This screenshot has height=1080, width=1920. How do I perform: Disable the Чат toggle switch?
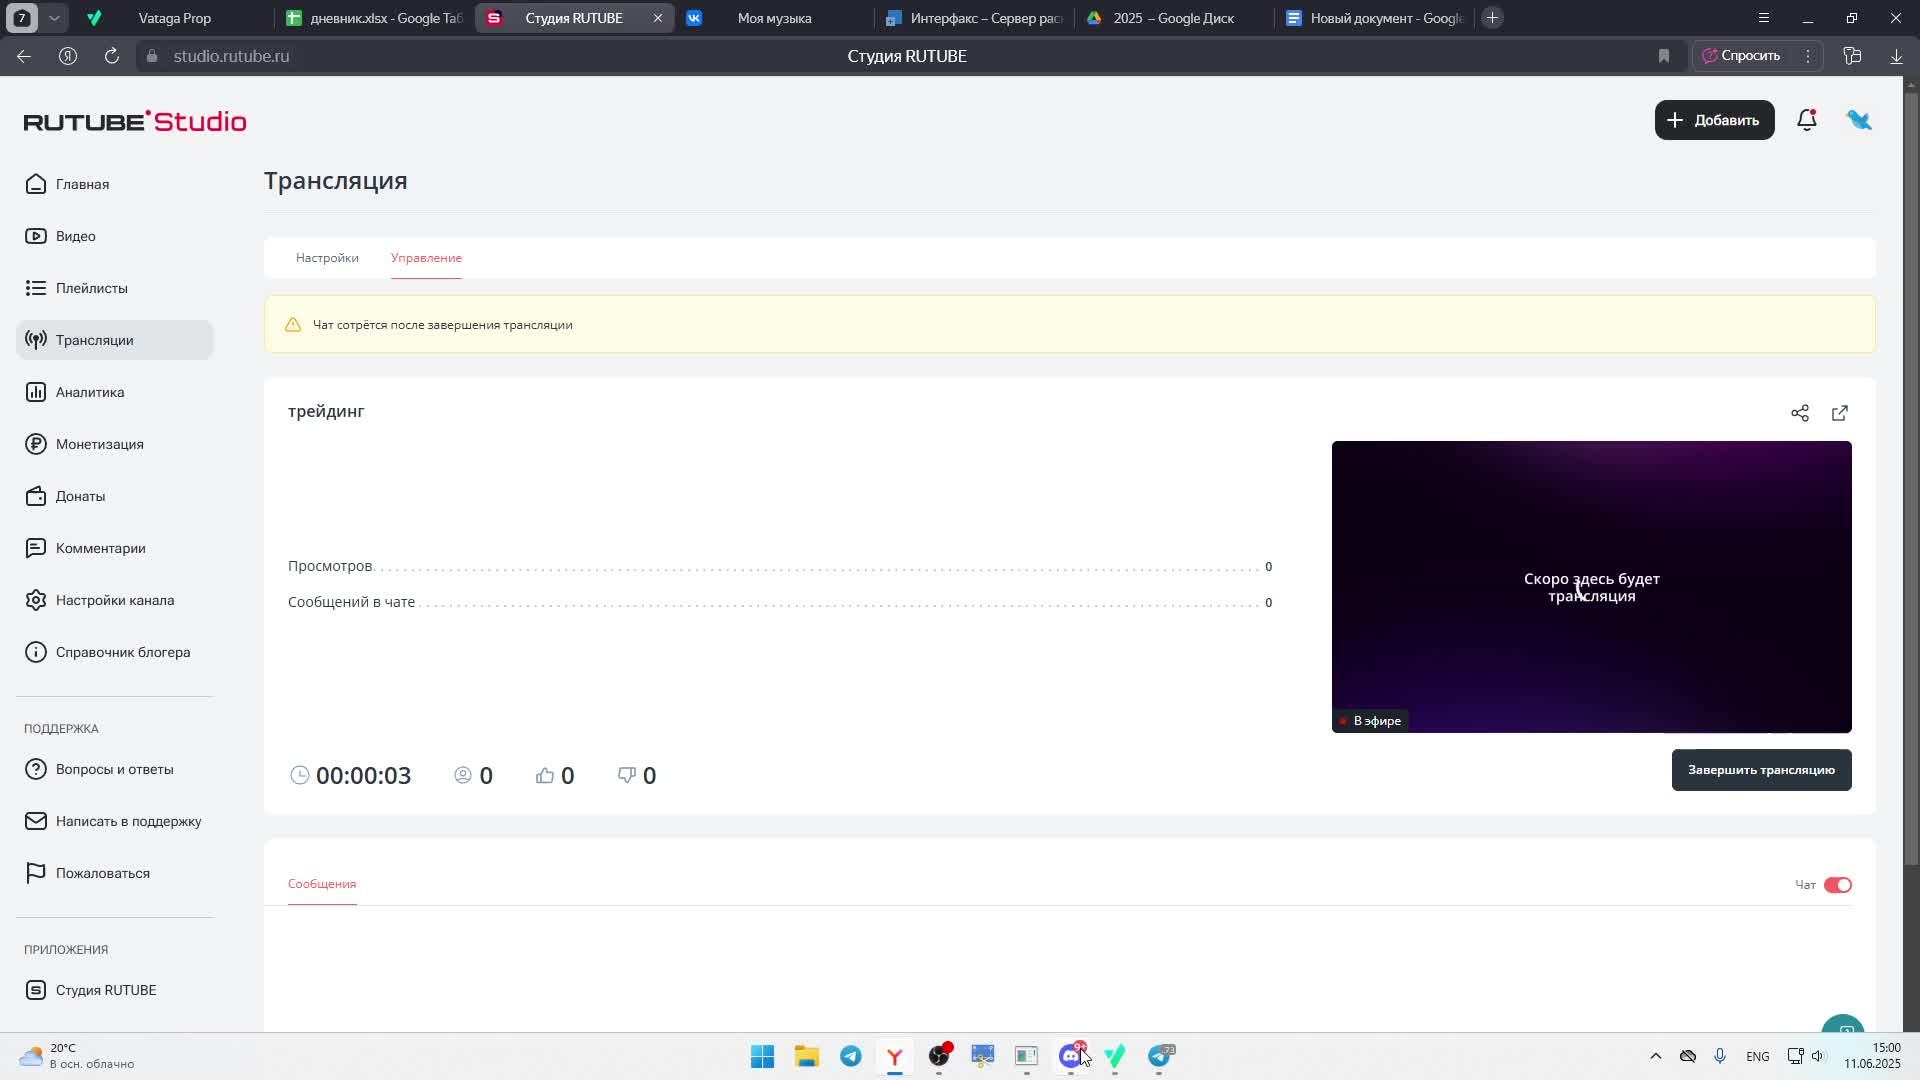pos(1837,885)
